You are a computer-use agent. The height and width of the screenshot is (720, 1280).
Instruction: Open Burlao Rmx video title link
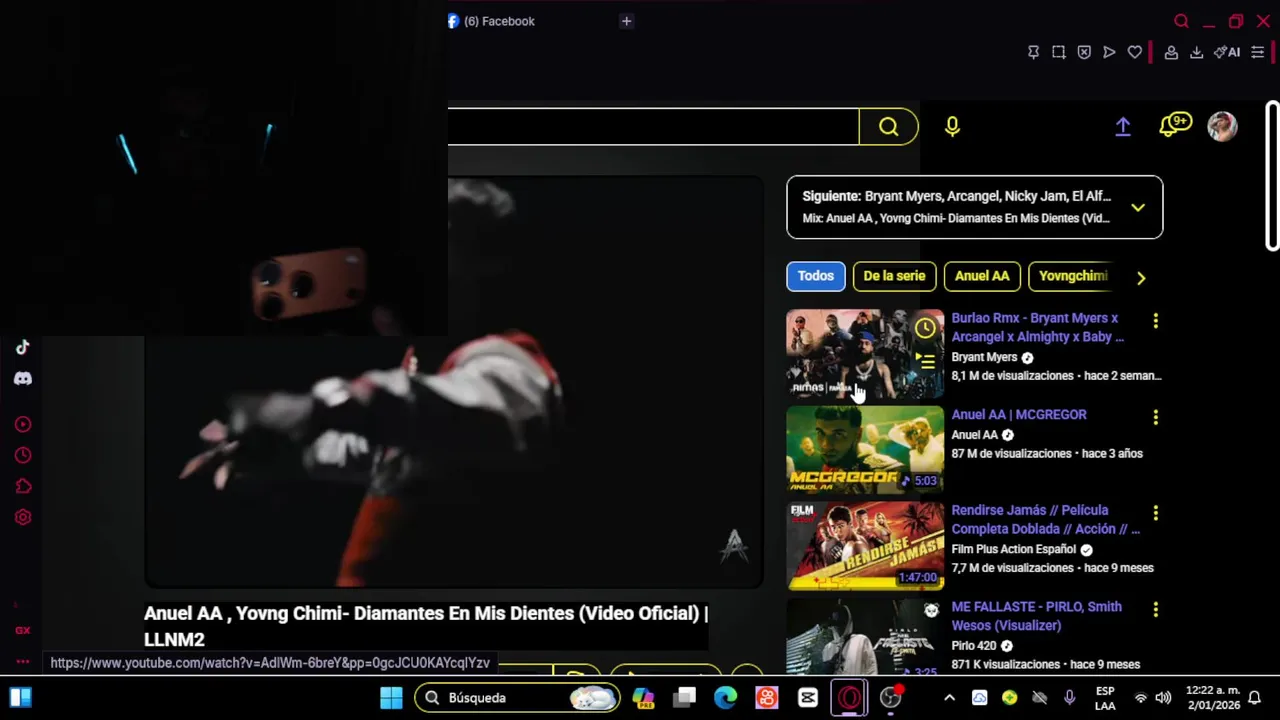[1037, 327]
